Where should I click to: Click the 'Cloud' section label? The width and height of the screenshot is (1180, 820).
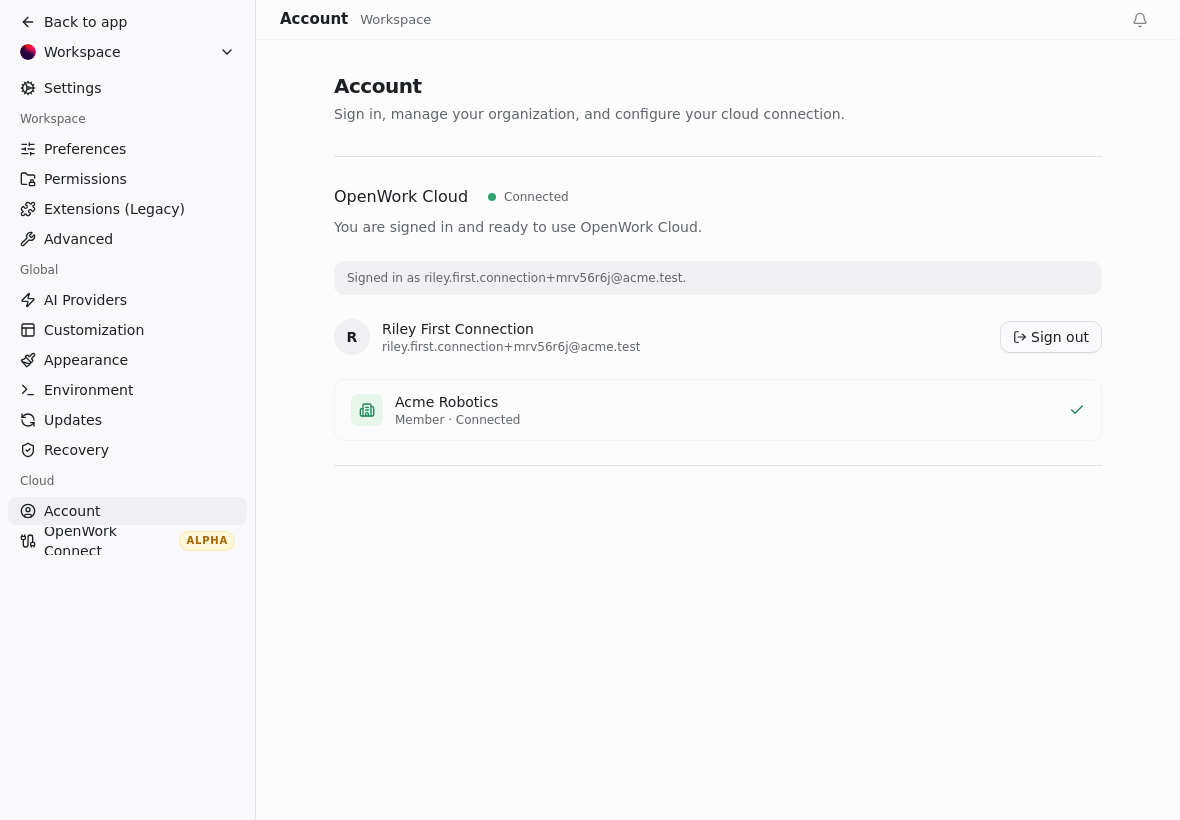(37, 481)
